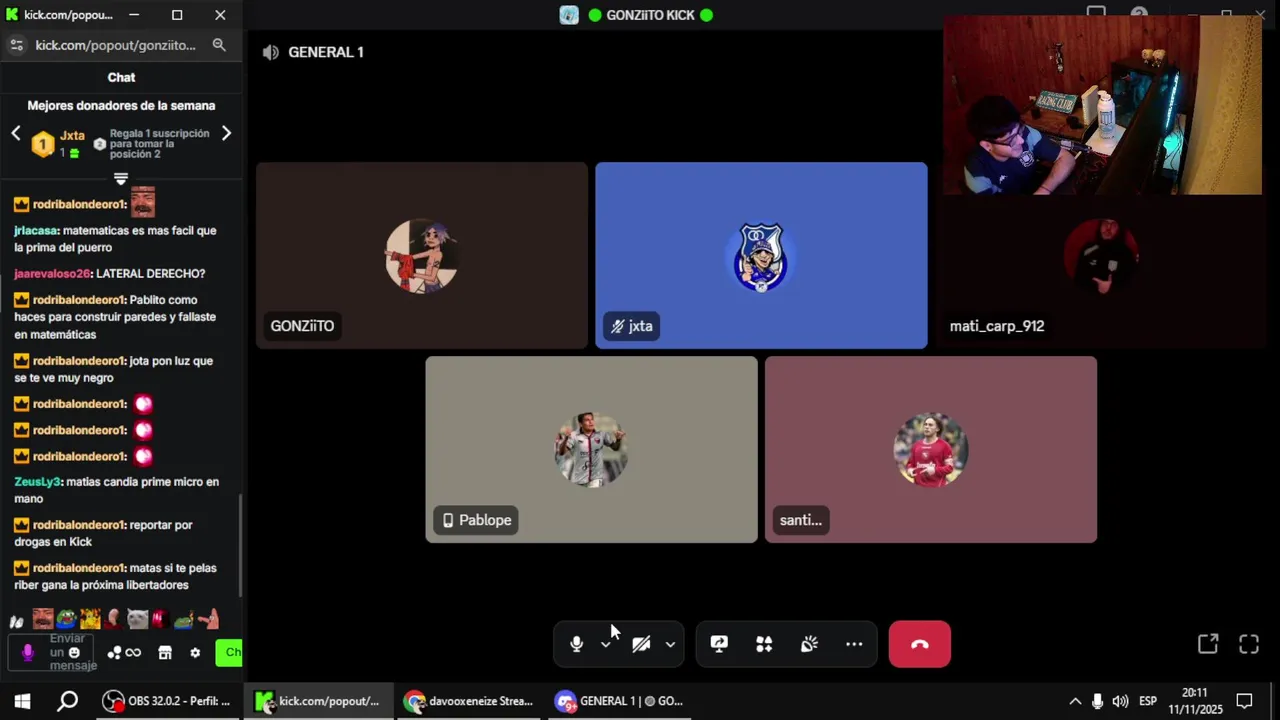Screen dimensions: 1280x720
Task: Click the Chat header in Kick popout
Action: point(121,77)
